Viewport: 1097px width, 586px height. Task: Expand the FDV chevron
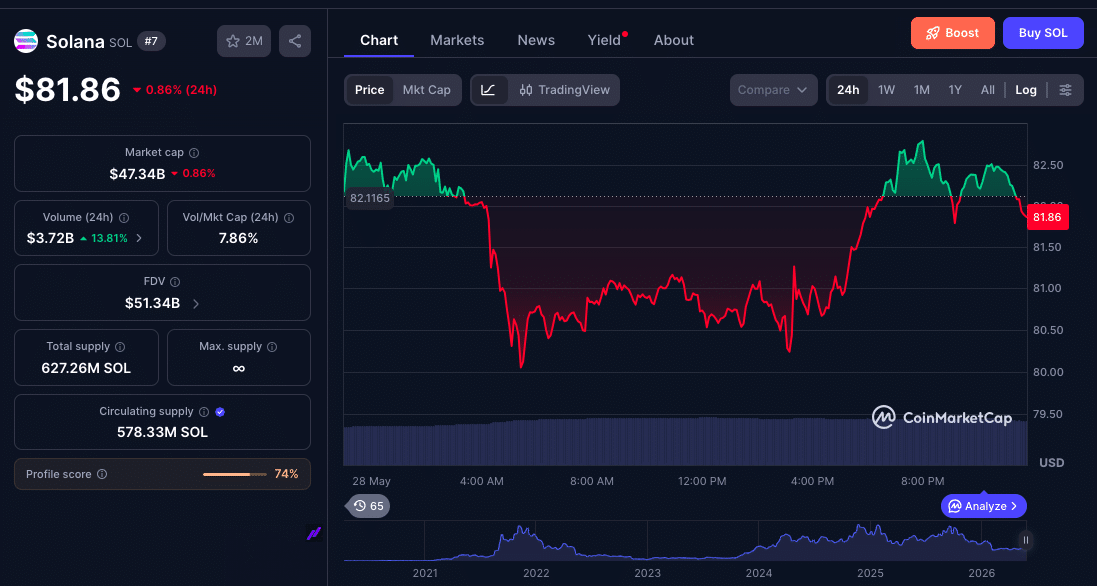[x=196, y=303]
